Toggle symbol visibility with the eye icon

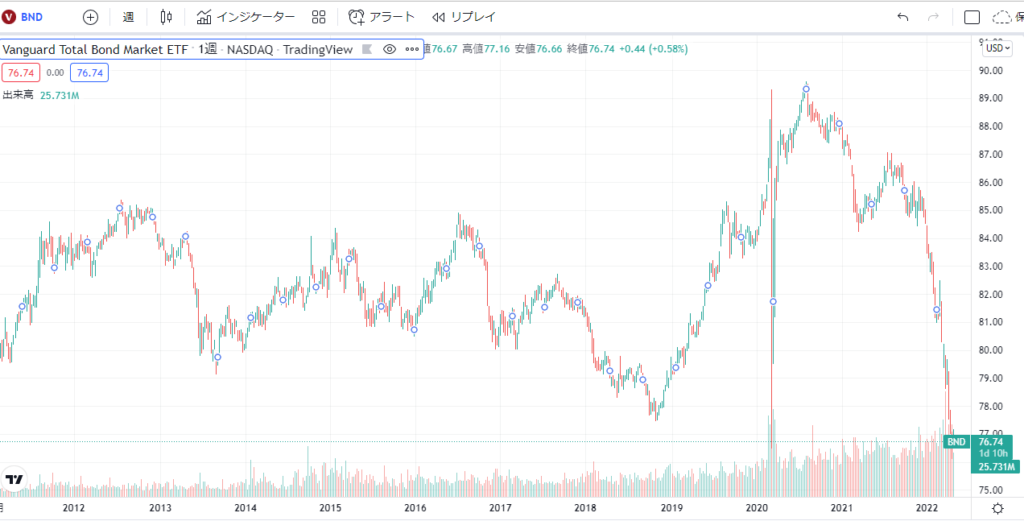pos(389,49)
